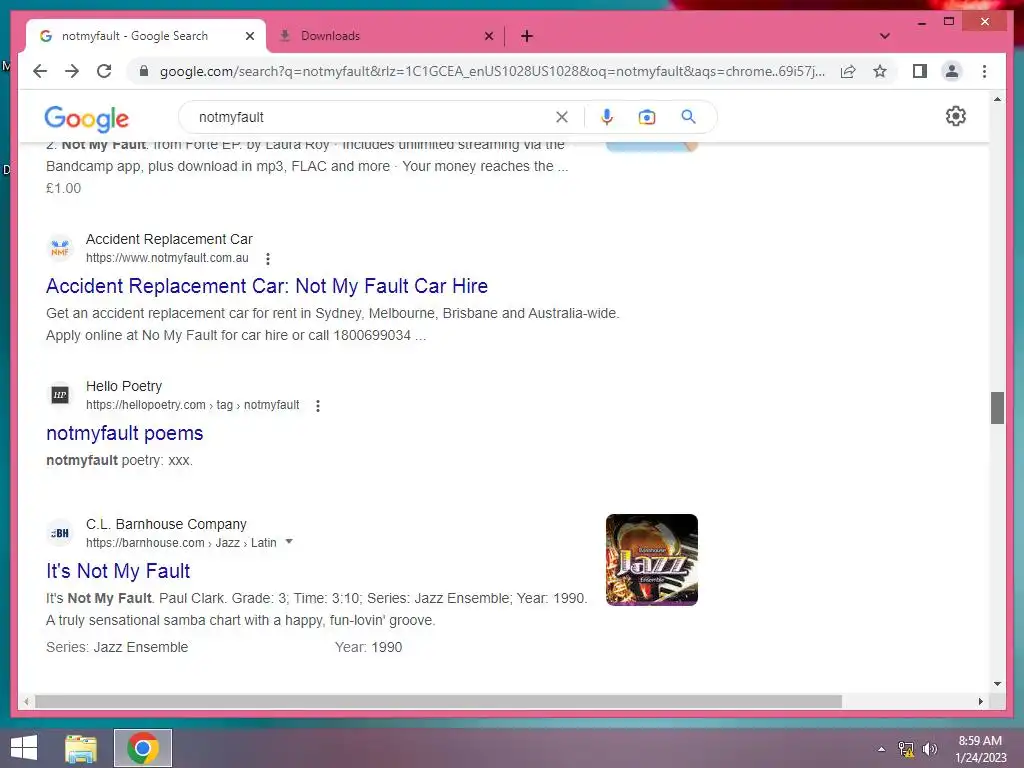Expand dropdown arrow beside barnhouse.com URL
The height and width of the screenshot is (768, 1024).
point(289,542)
